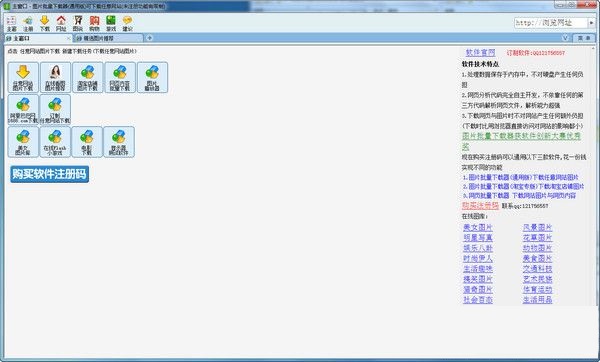
Task: Open the 体育运动 gallery link
Action: point(538,289)
